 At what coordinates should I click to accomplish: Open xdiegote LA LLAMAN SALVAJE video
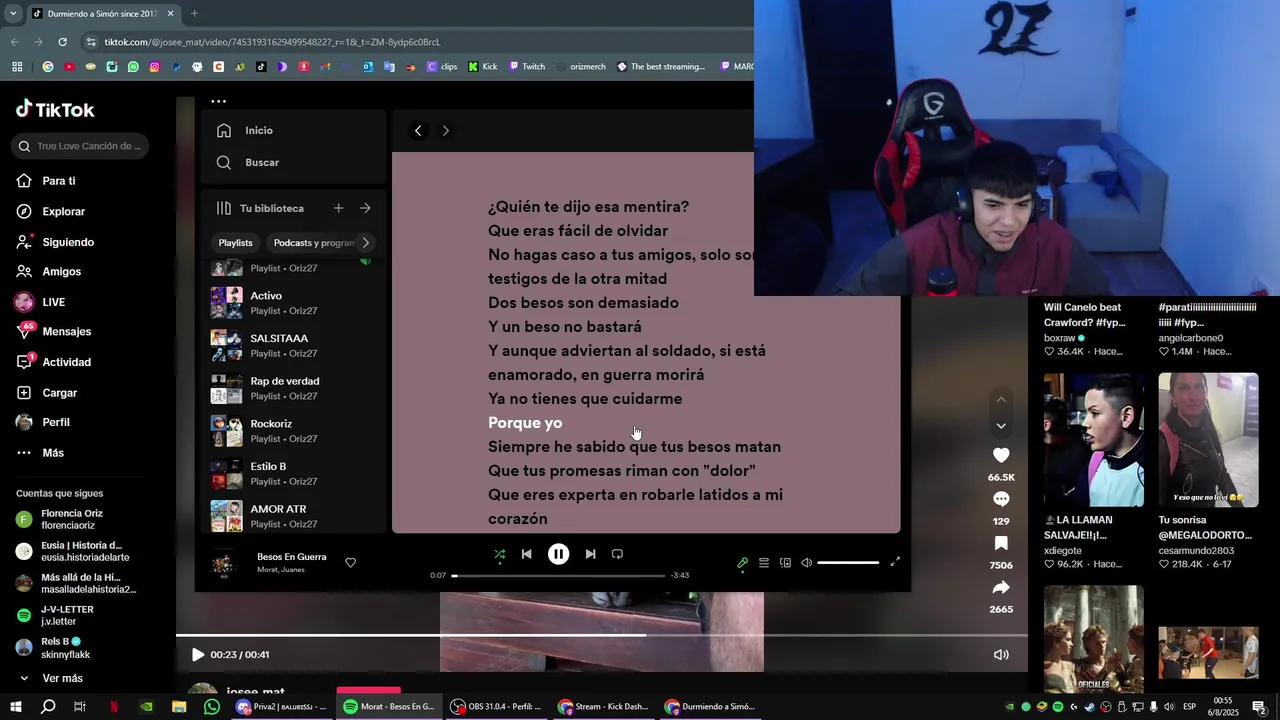coord(1094,440)
